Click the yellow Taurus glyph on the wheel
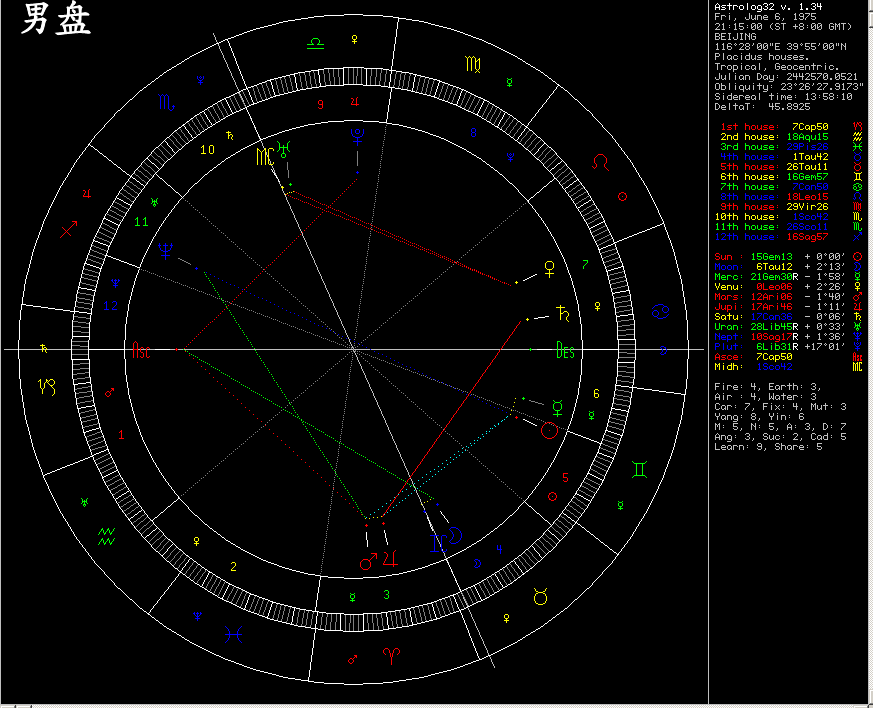The height and width of the screenshot is (708, 873). point(541,597)
